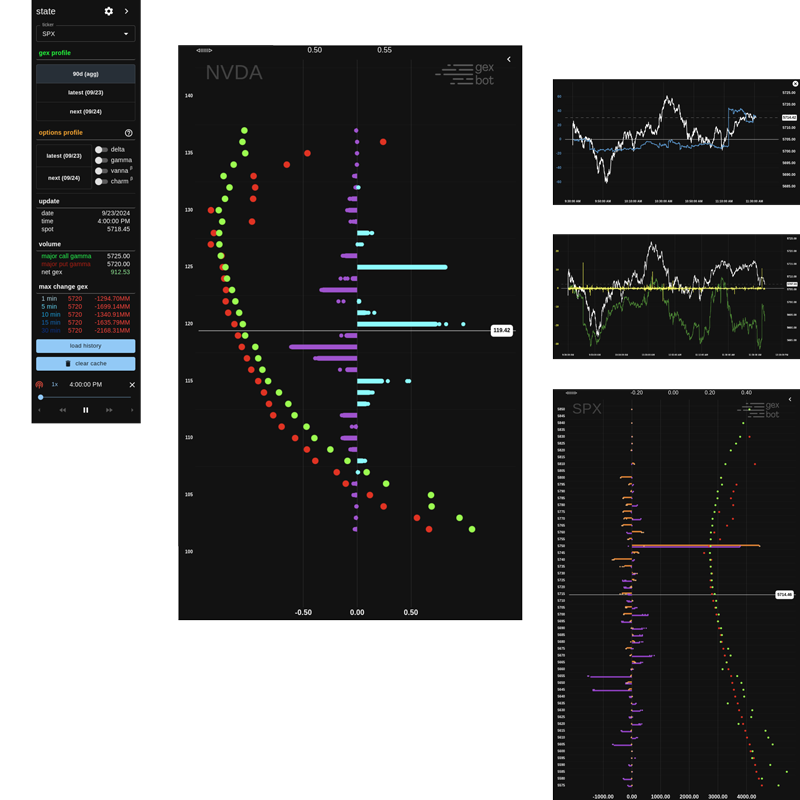Click the gex profile section heading
The width and height of the screenshot is (800, 800).
[55, 53]
